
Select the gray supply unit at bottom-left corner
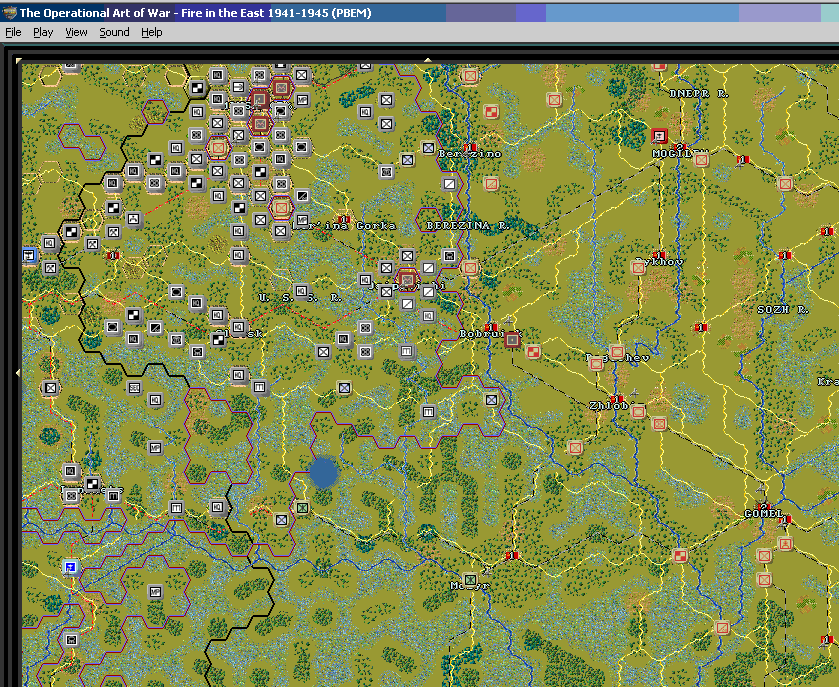coord(71,639)
